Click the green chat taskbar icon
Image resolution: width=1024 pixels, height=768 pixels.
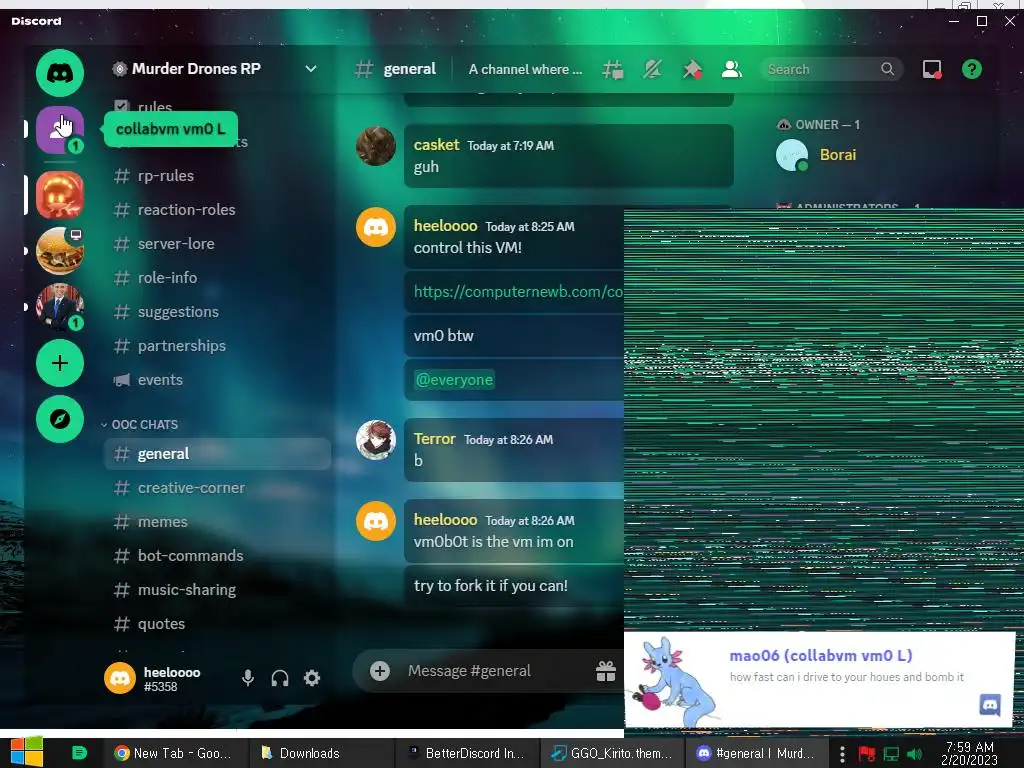point(79,753)
